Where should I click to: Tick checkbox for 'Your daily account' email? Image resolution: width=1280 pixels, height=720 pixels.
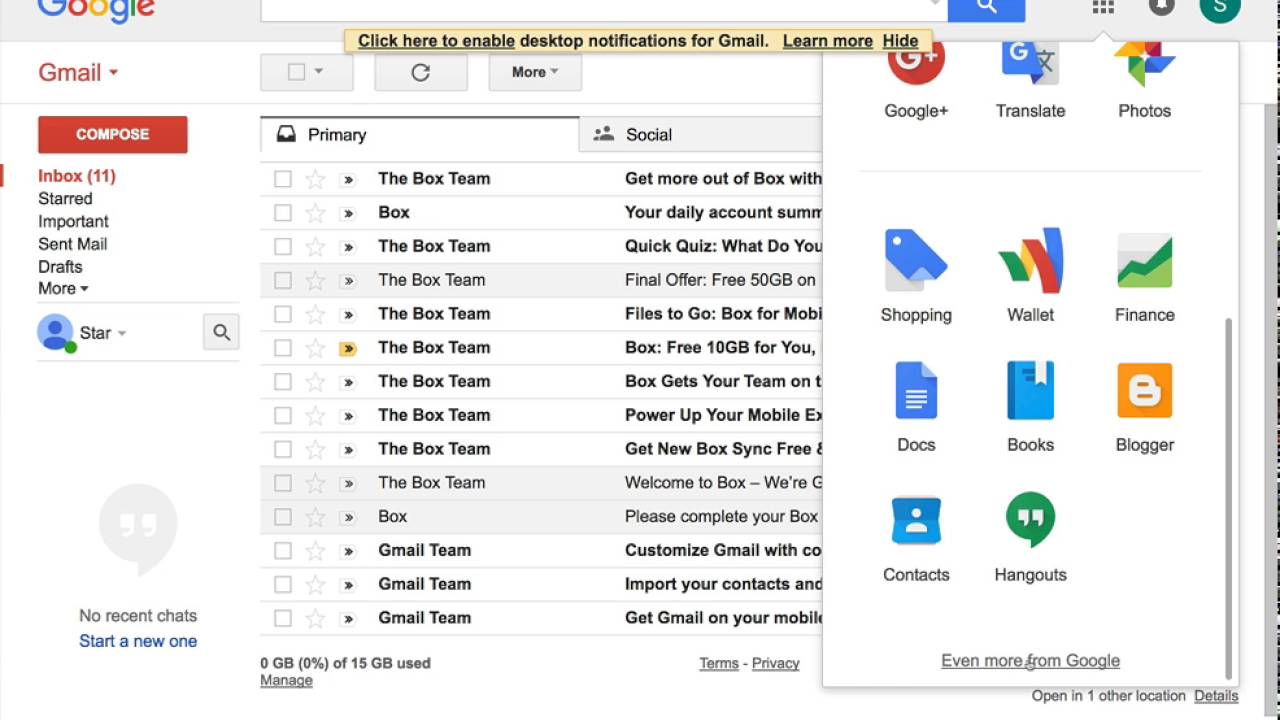pos(283,213)
